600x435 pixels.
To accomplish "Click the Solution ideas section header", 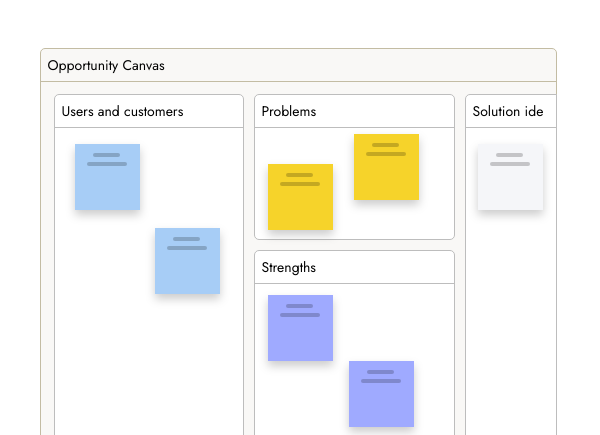I will (x=508, y=111).
